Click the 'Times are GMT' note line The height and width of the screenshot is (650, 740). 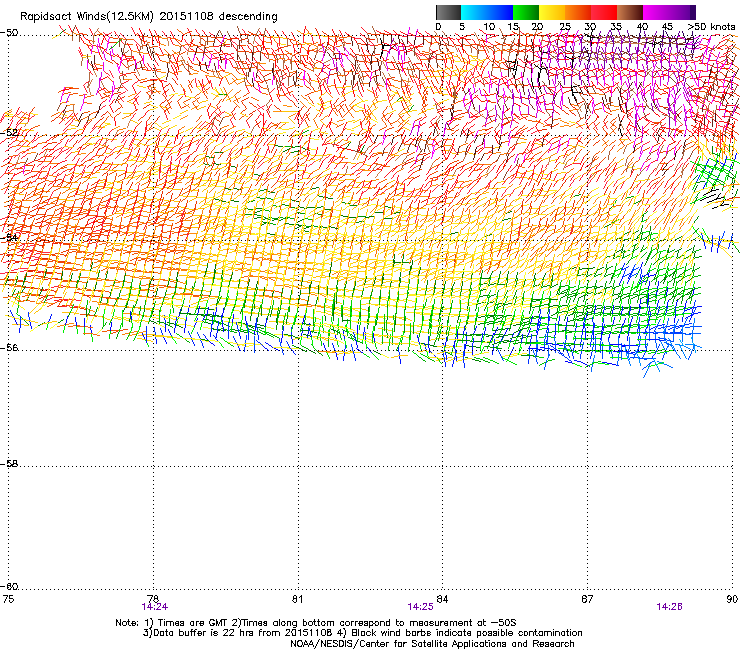pyautogui.click(x=316, y=623)
